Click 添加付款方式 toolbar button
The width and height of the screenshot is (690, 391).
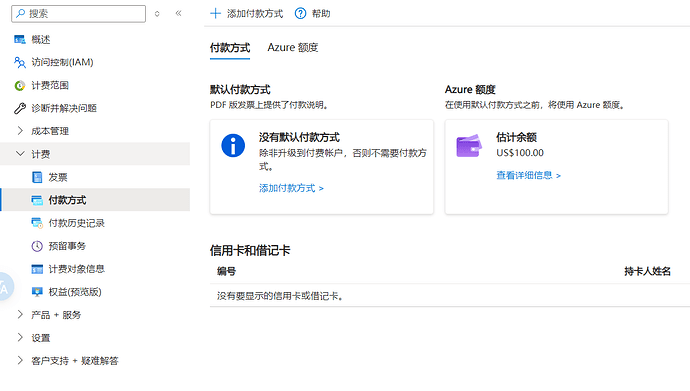click(x=246, y=14)
